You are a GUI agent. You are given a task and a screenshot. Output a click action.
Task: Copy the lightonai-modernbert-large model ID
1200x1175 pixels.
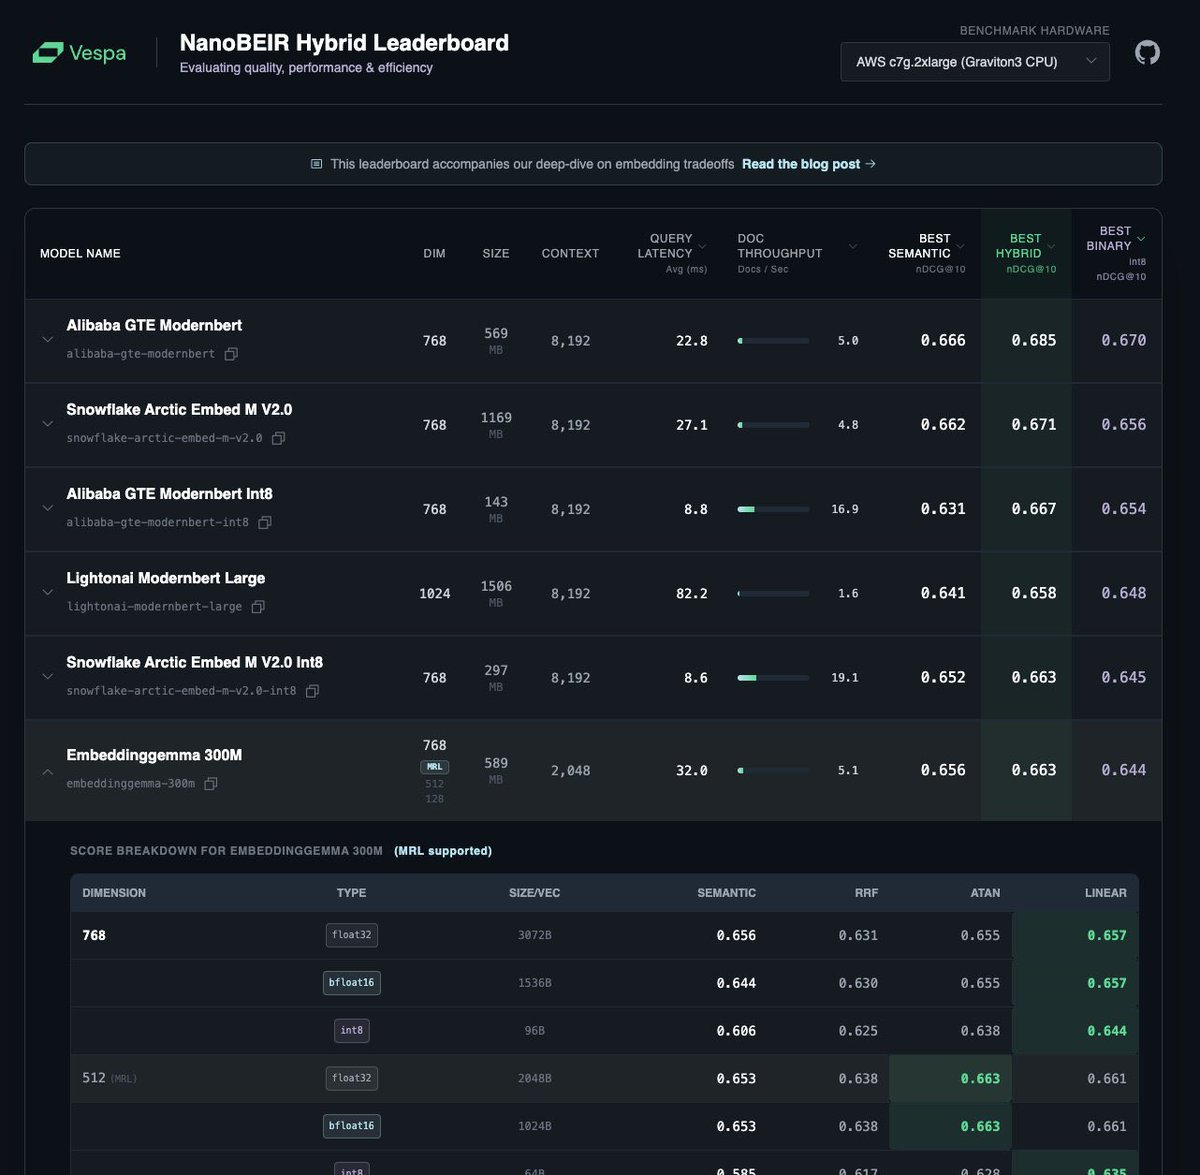point(258,607)
